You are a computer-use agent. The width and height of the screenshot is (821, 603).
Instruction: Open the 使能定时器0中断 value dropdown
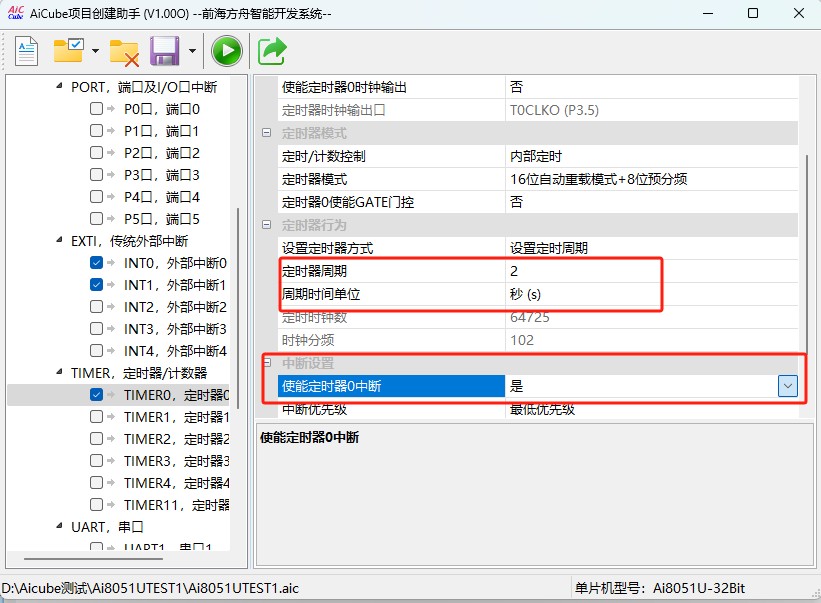[x=787, y=386]
